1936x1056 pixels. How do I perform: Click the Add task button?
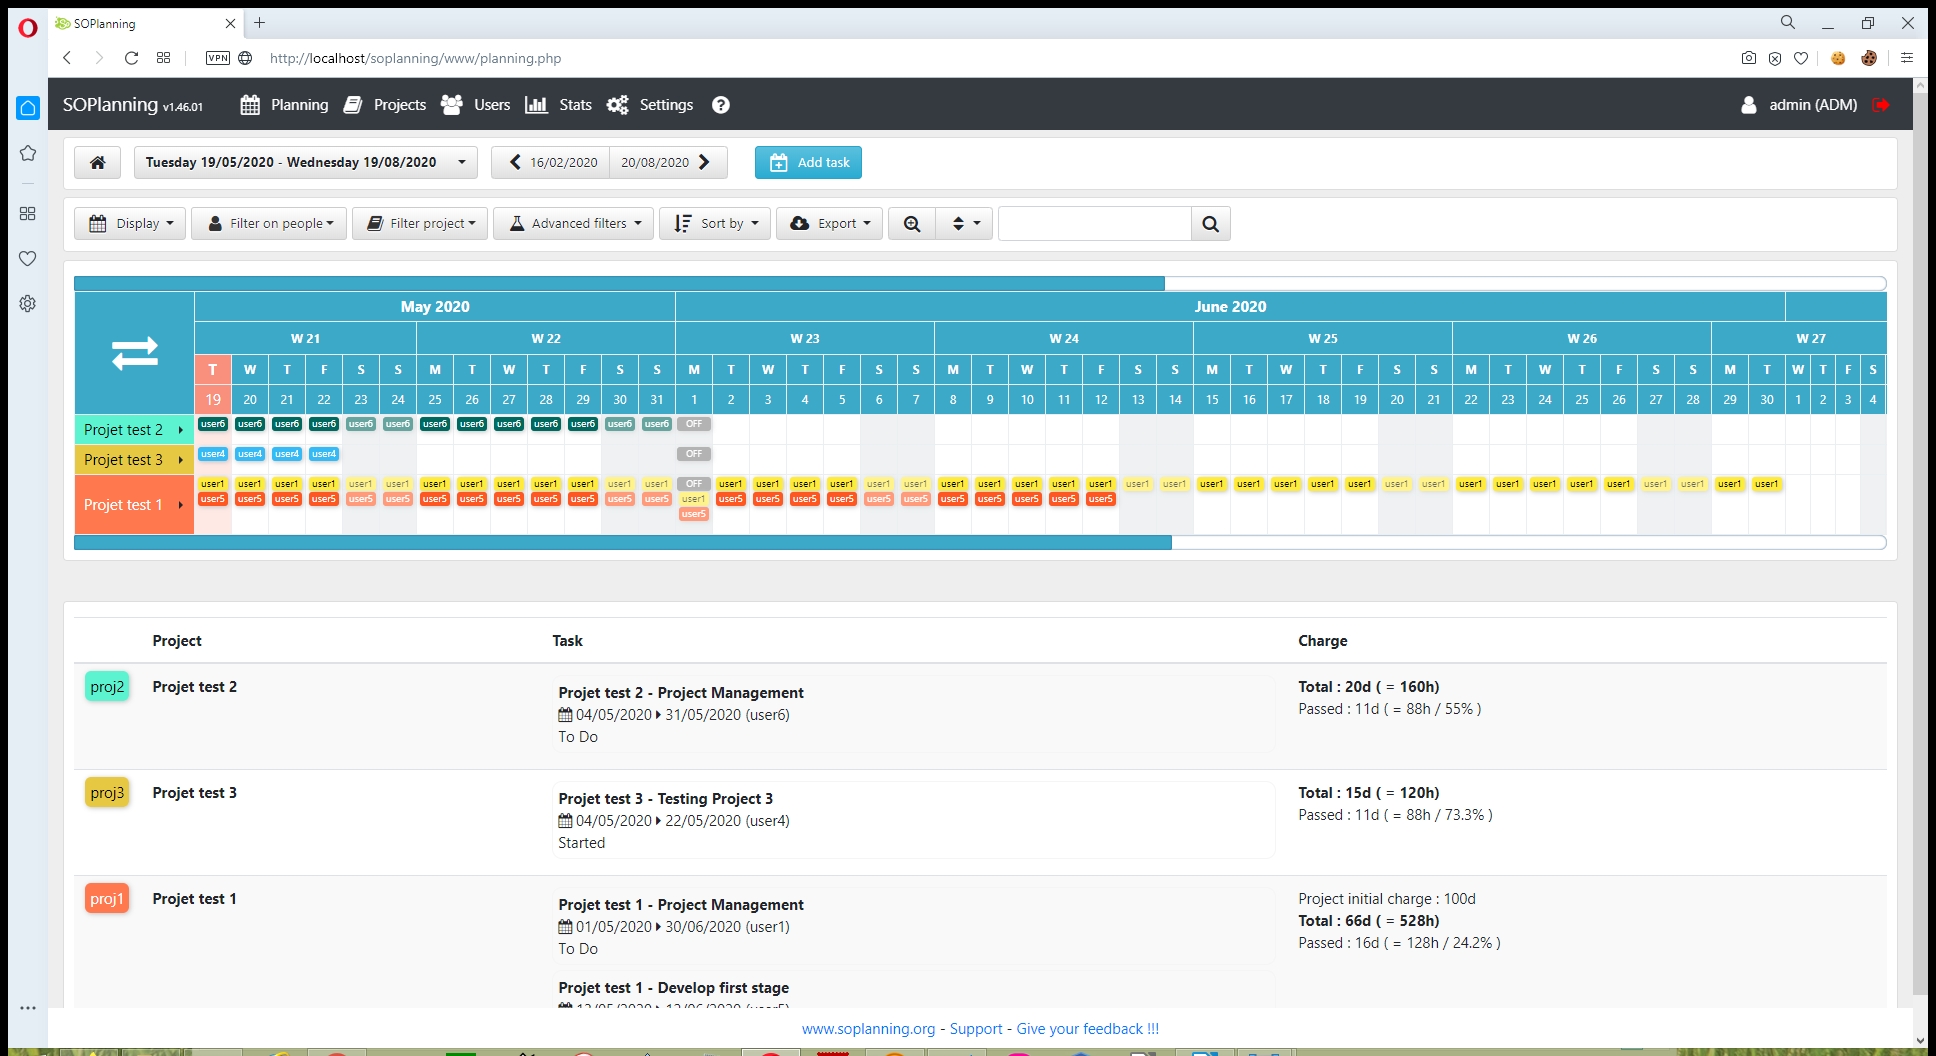[808, 162]
